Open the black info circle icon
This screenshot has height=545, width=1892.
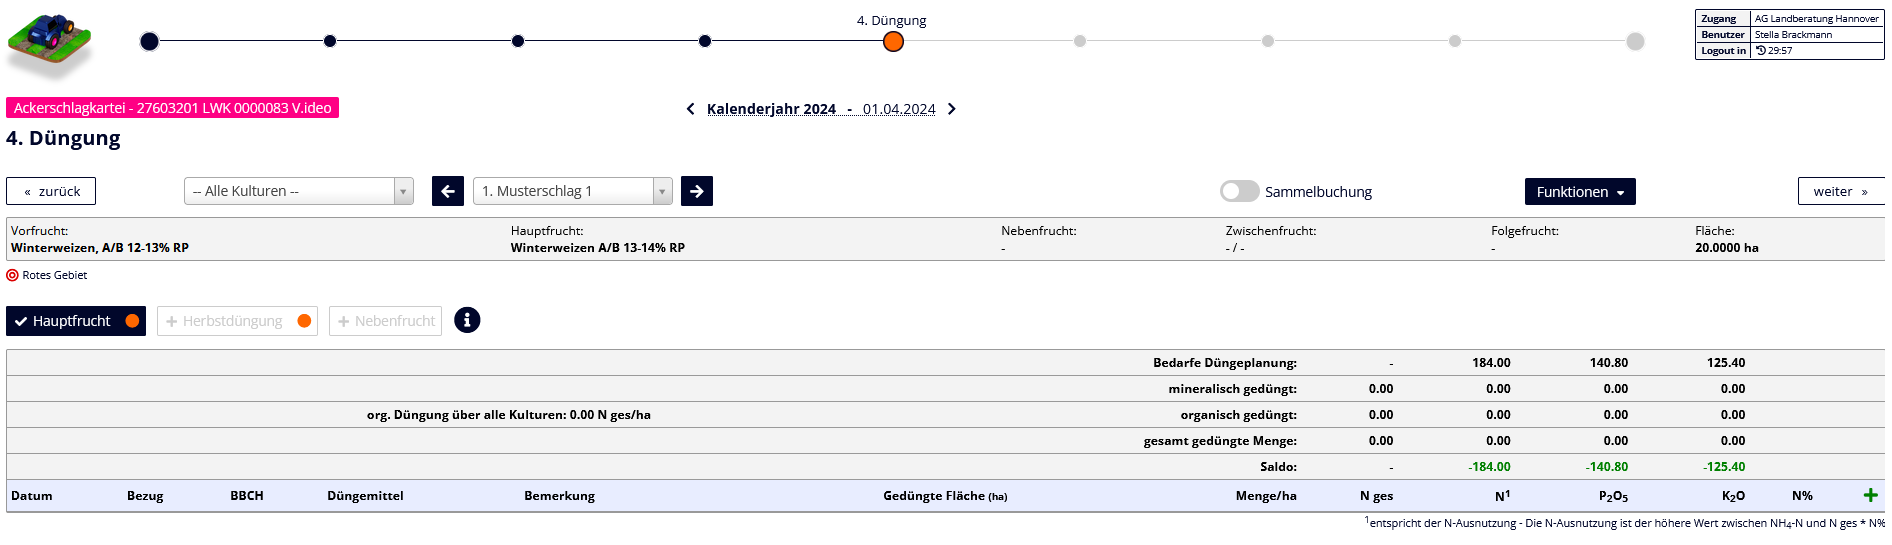(x=467, y=320)
